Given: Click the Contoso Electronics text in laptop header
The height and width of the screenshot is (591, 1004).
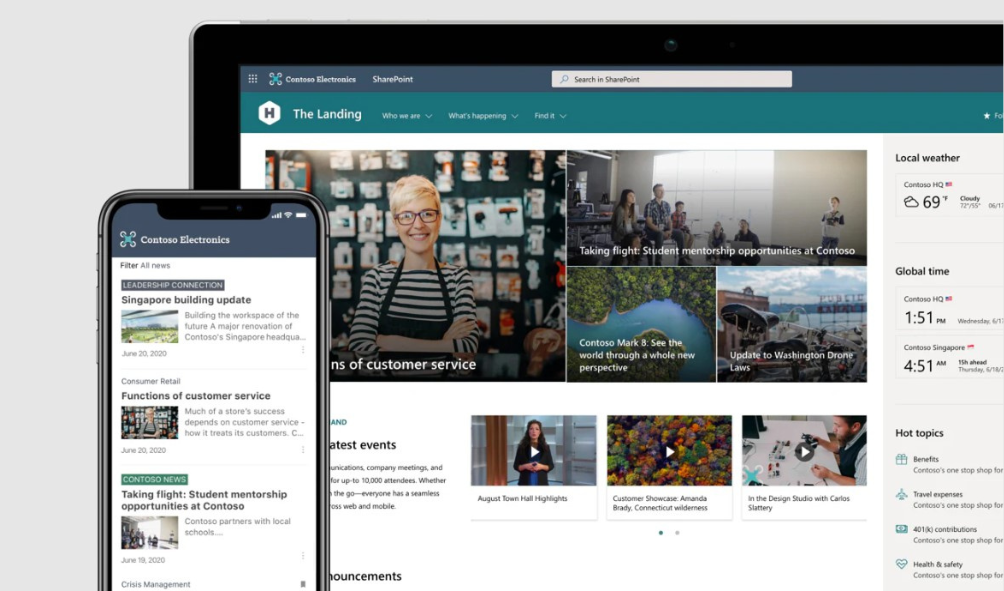Looking at the screenshot, I should tap(321, 79).
